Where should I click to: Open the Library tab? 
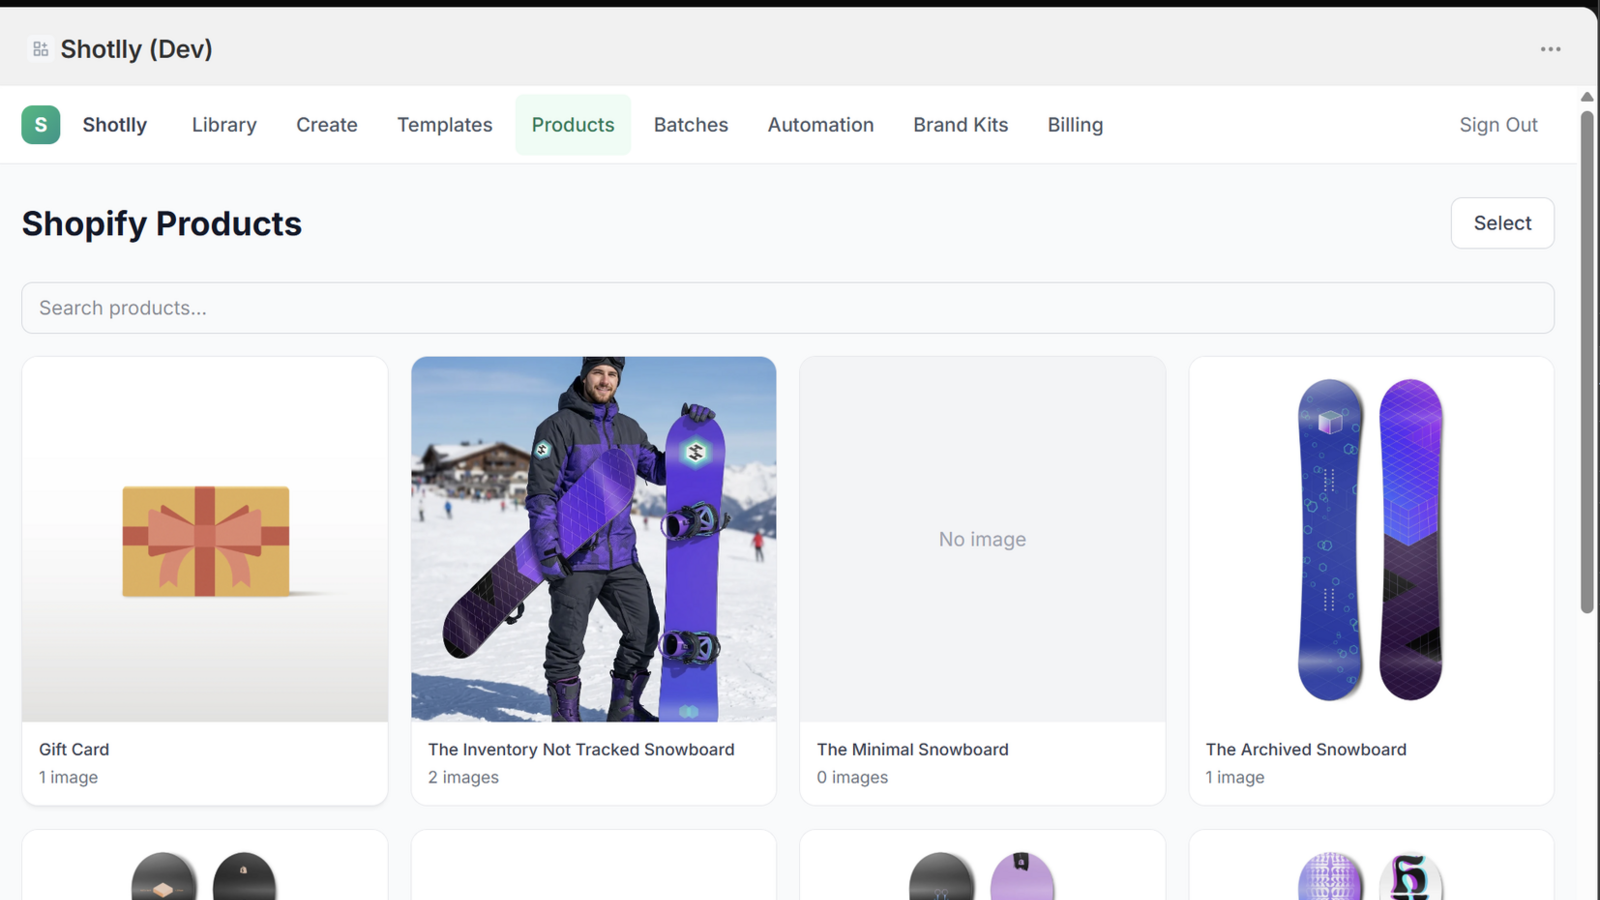click(224, 125)
